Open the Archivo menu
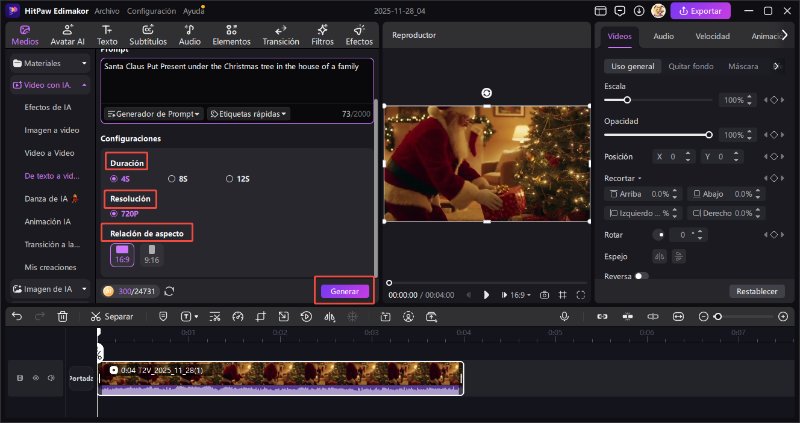This screenshot has height=423, width=800. point(107,11)
